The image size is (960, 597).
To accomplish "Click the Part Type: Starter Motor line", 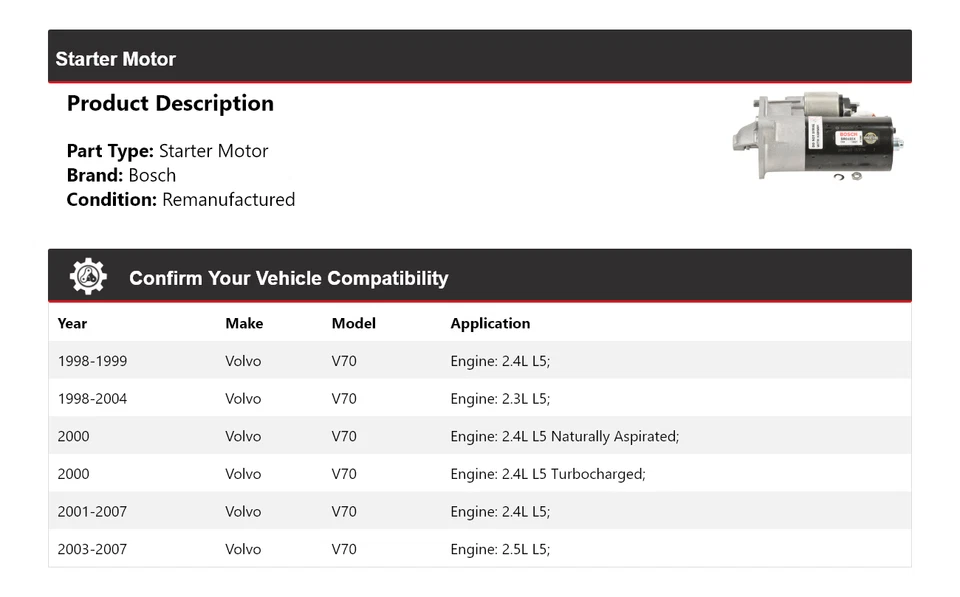I will [x=167, y=151].
